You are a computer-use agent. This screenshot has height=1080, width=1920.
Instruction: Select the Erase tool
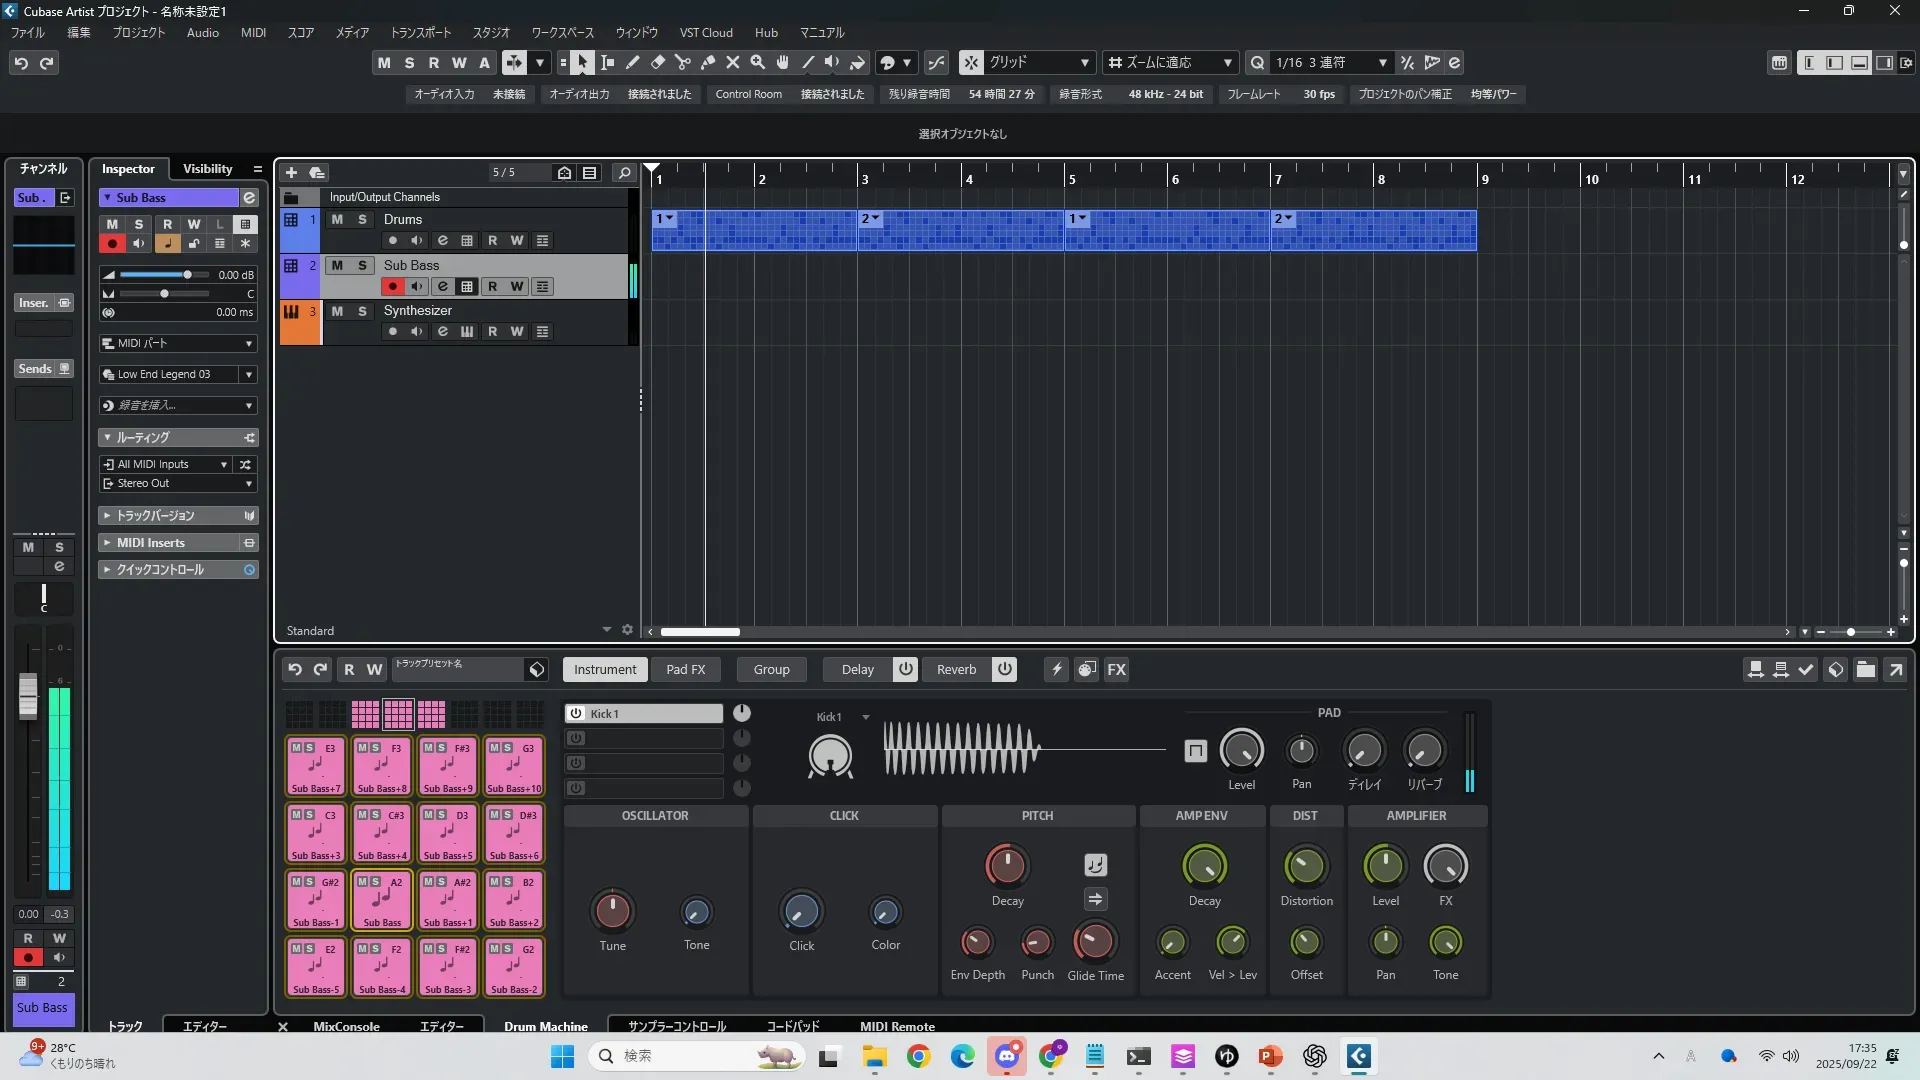click(x=658, y=63)
